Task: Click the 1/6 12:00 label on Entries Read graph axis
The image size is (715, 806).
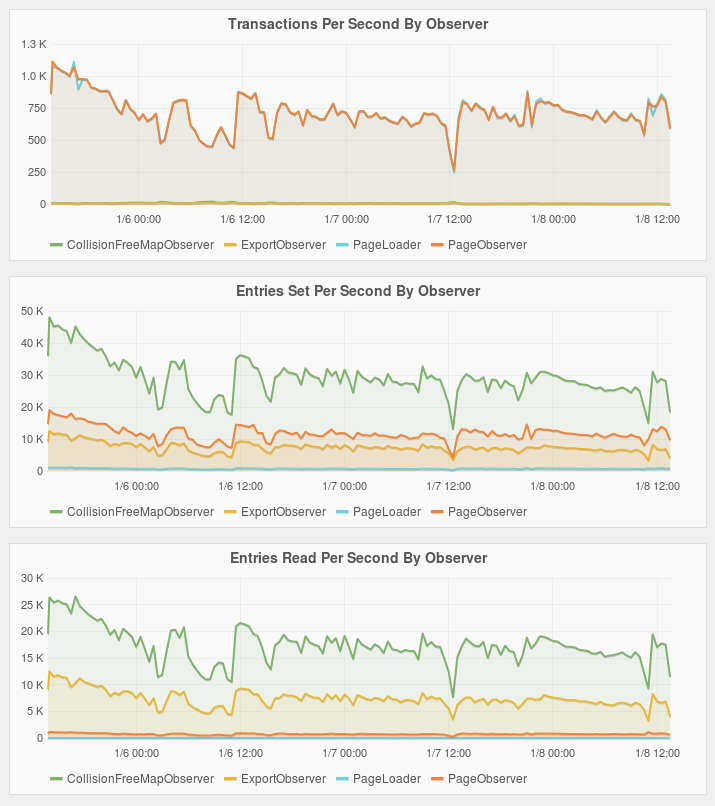Action: 241,752
